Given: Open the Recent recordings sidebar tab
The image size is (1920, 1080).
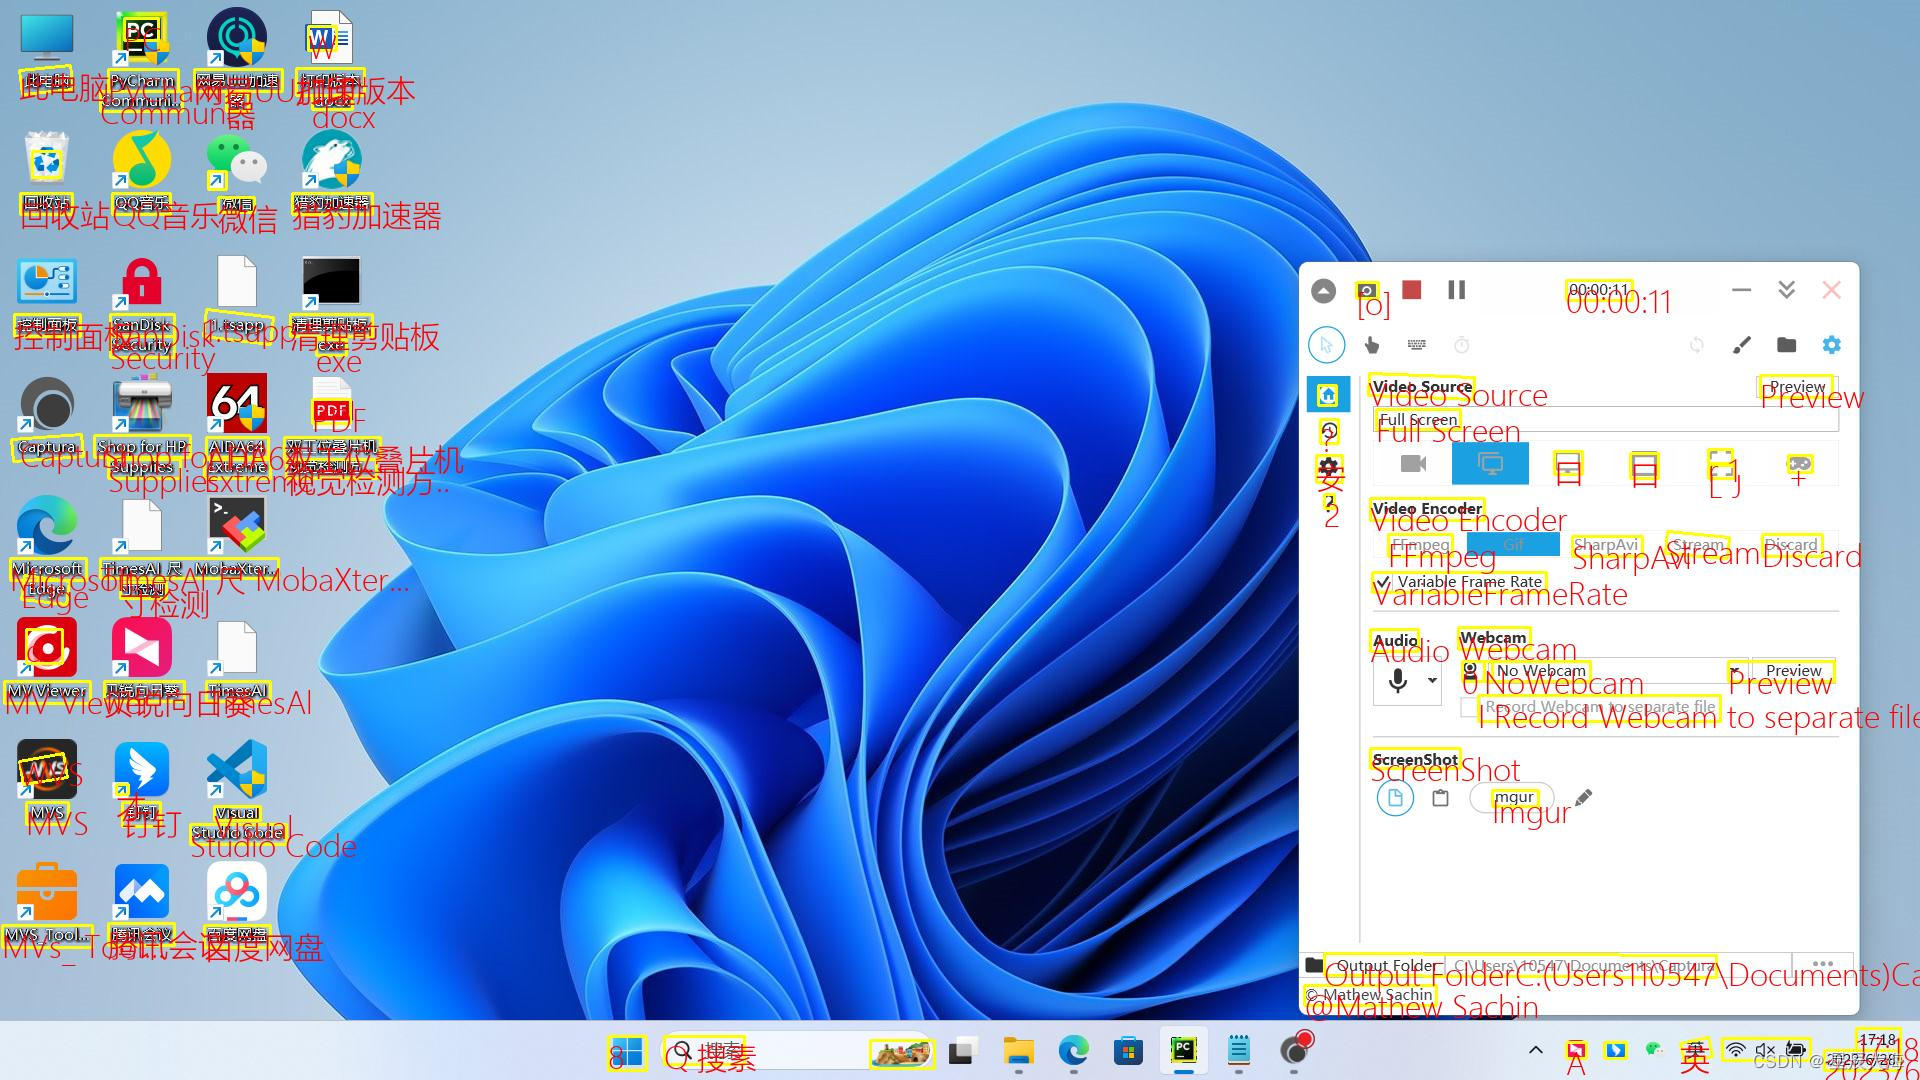Looking at the screenshot, I should click(x=1329, y=431).
